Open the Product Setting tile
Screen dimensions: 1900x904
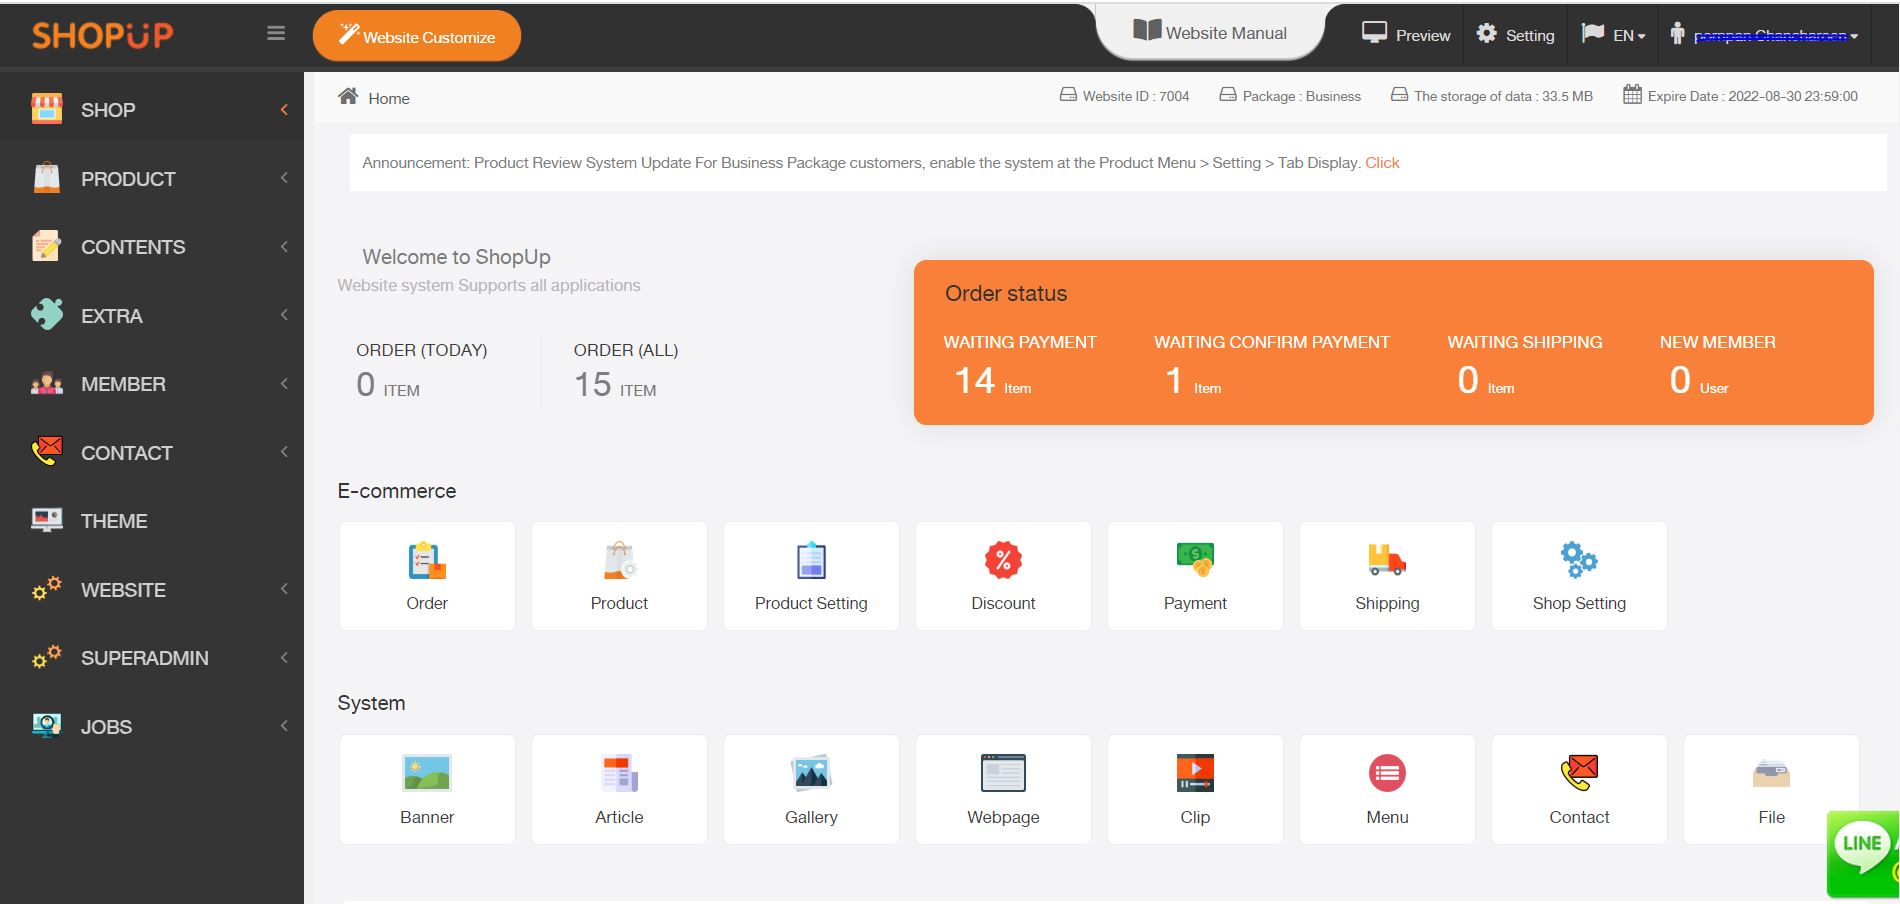point(811,576)
